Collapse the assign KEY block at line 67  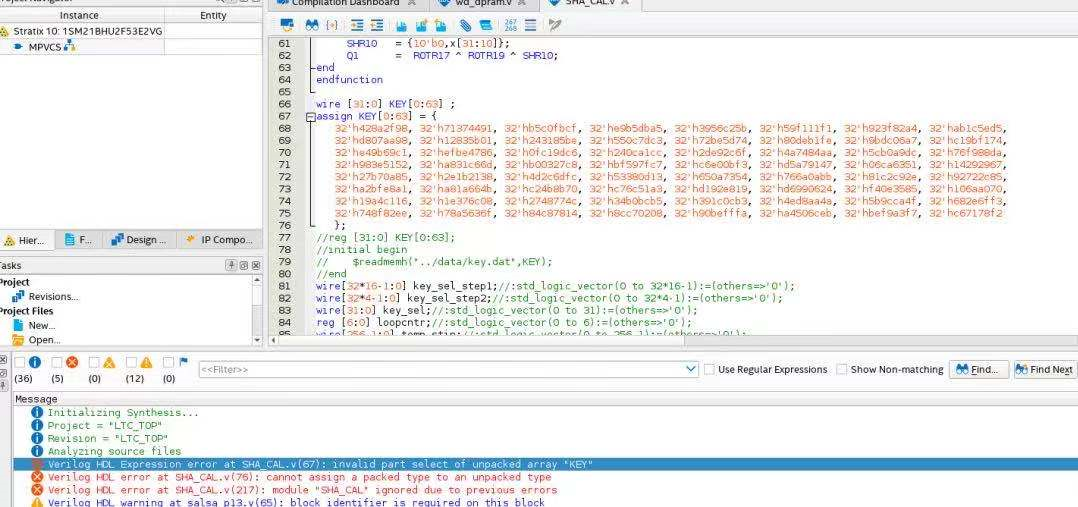pos(310,117)
